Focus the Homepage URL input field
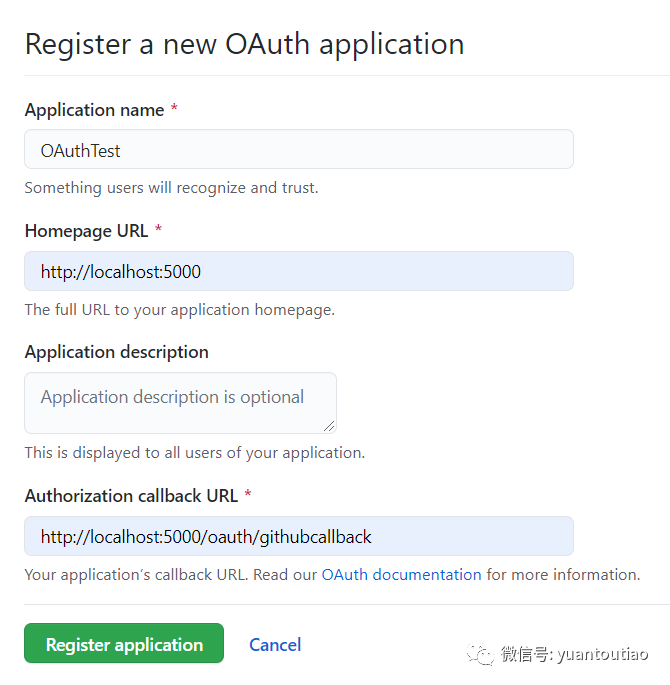Screen dimensions: 670x685 point(299,271)
